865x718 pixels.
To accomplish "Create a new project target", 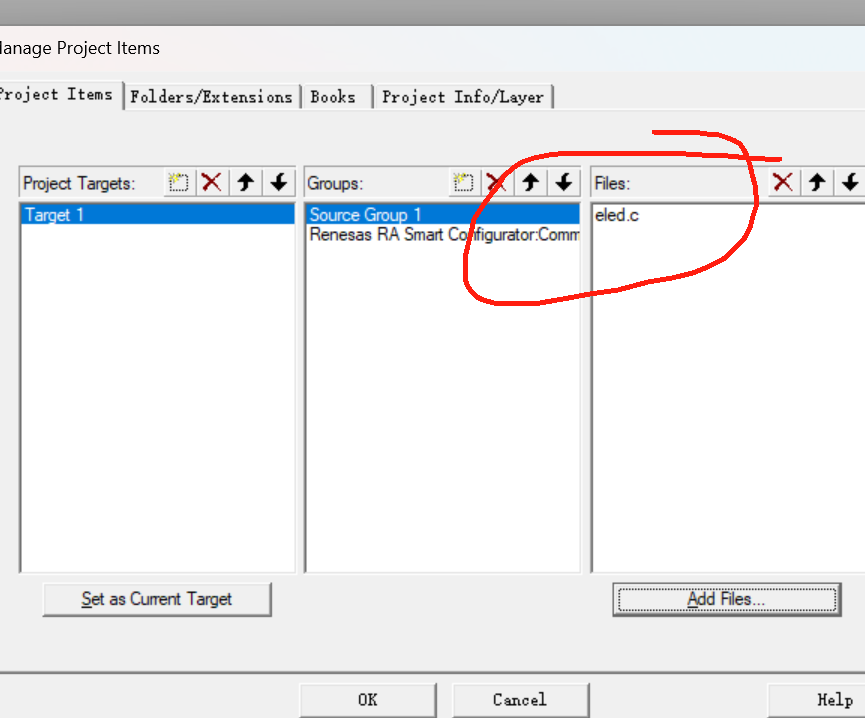I will 179,182.
